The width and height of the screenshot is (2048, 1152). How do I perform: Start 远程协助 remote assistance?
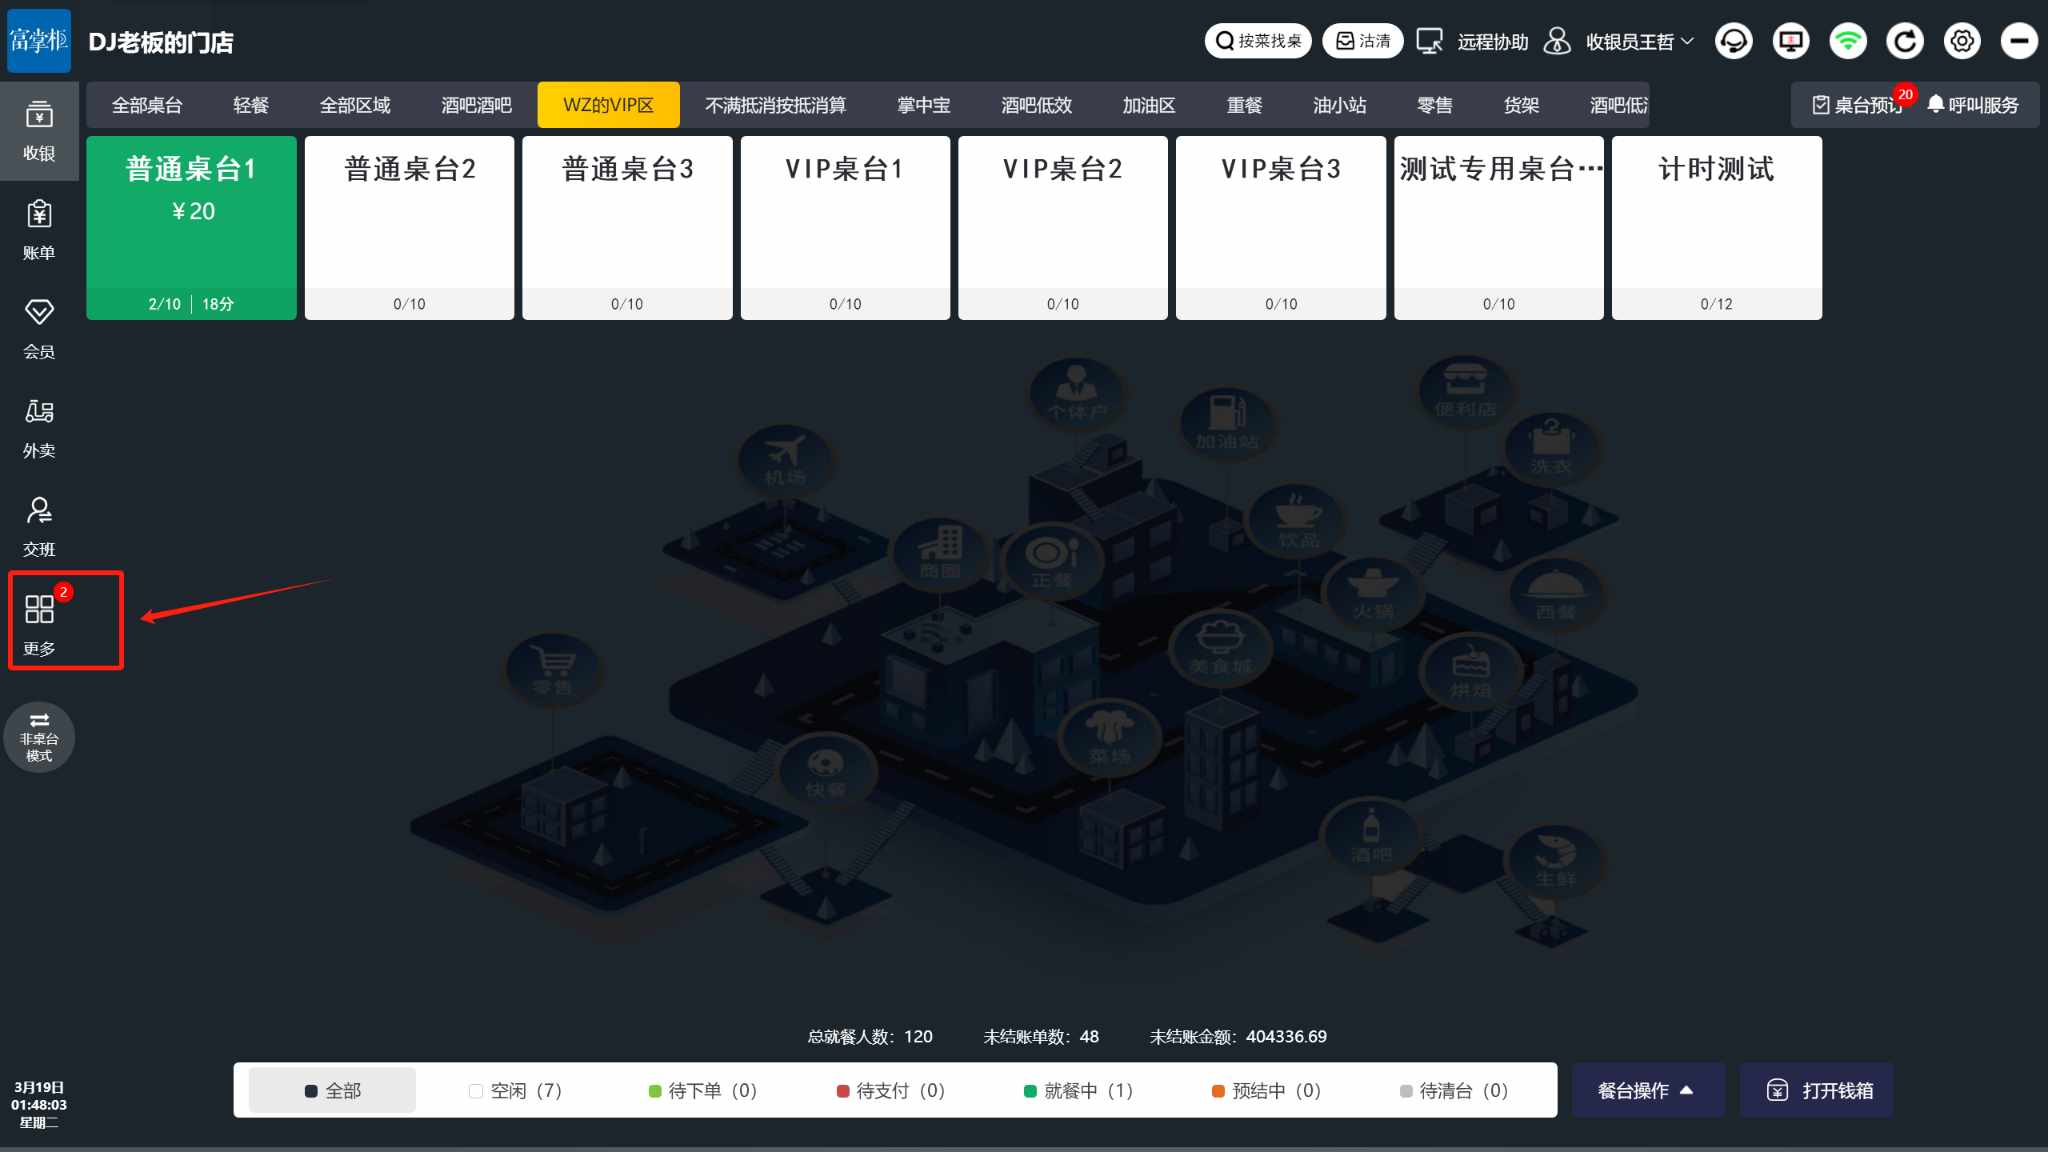click(1473, 41)
